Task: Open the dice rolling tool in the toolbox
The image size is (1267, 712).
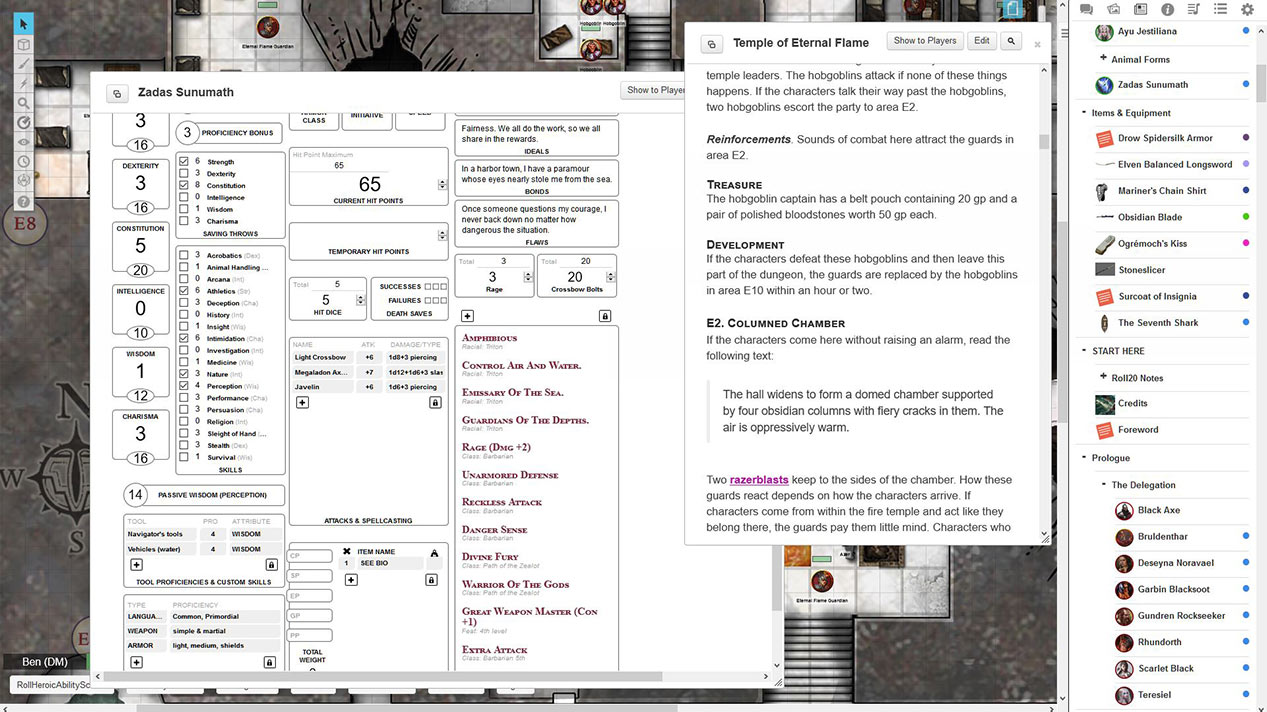Action: [x=24, y=181]
